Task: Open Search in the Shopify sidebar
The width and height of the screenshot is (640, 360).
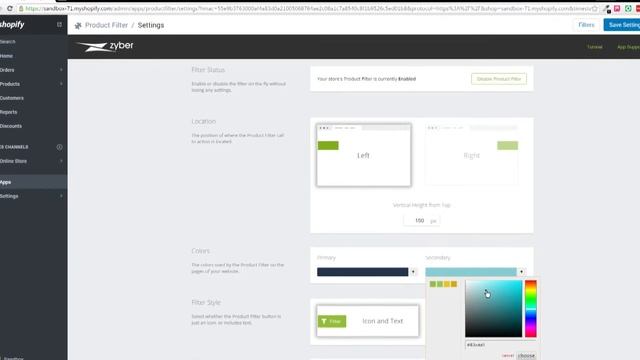Action: [x=7, y=42]
